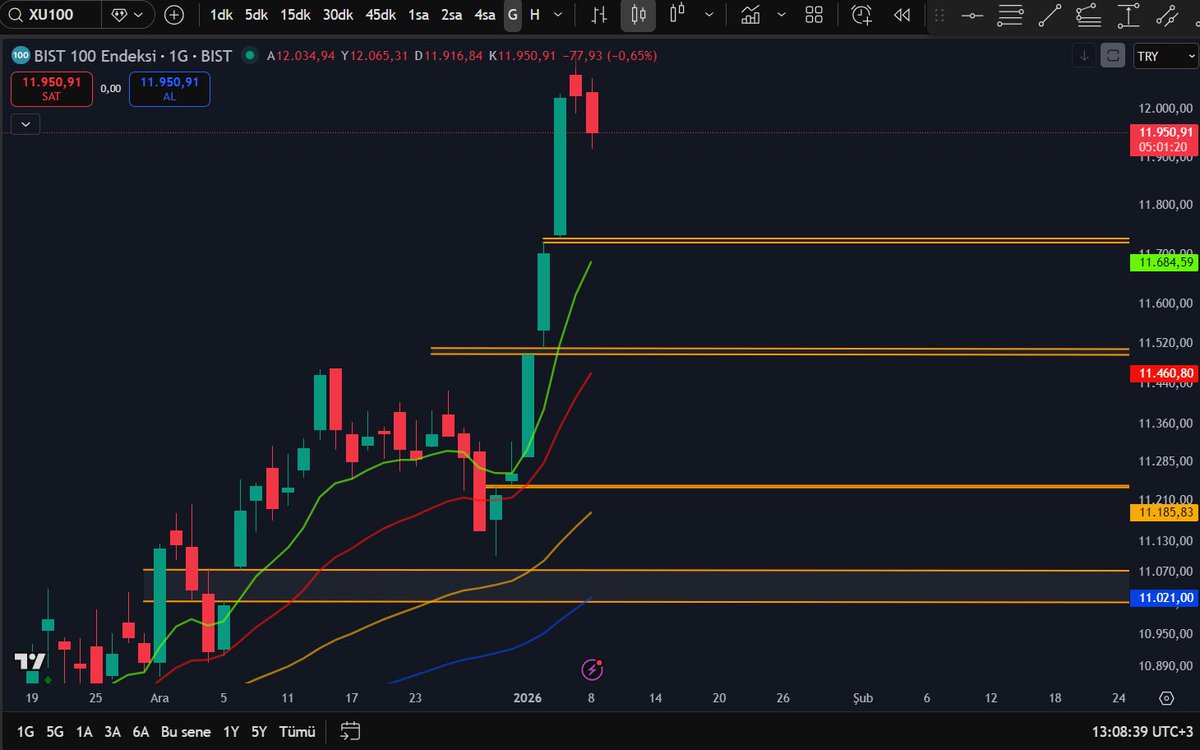Expand the indicators dropdown chevron
1200x750 pixels.
[x=782, y=15]
